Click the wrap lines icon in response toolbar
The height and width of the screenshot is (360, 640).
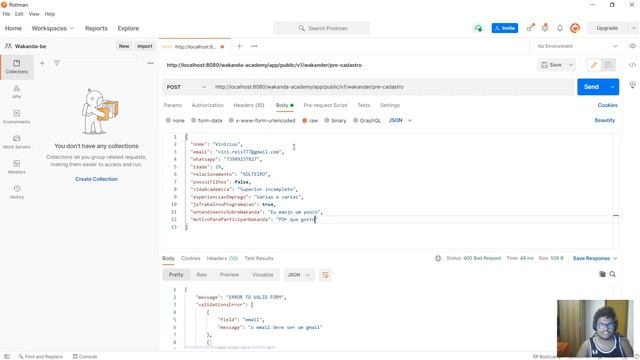(325, 275)
